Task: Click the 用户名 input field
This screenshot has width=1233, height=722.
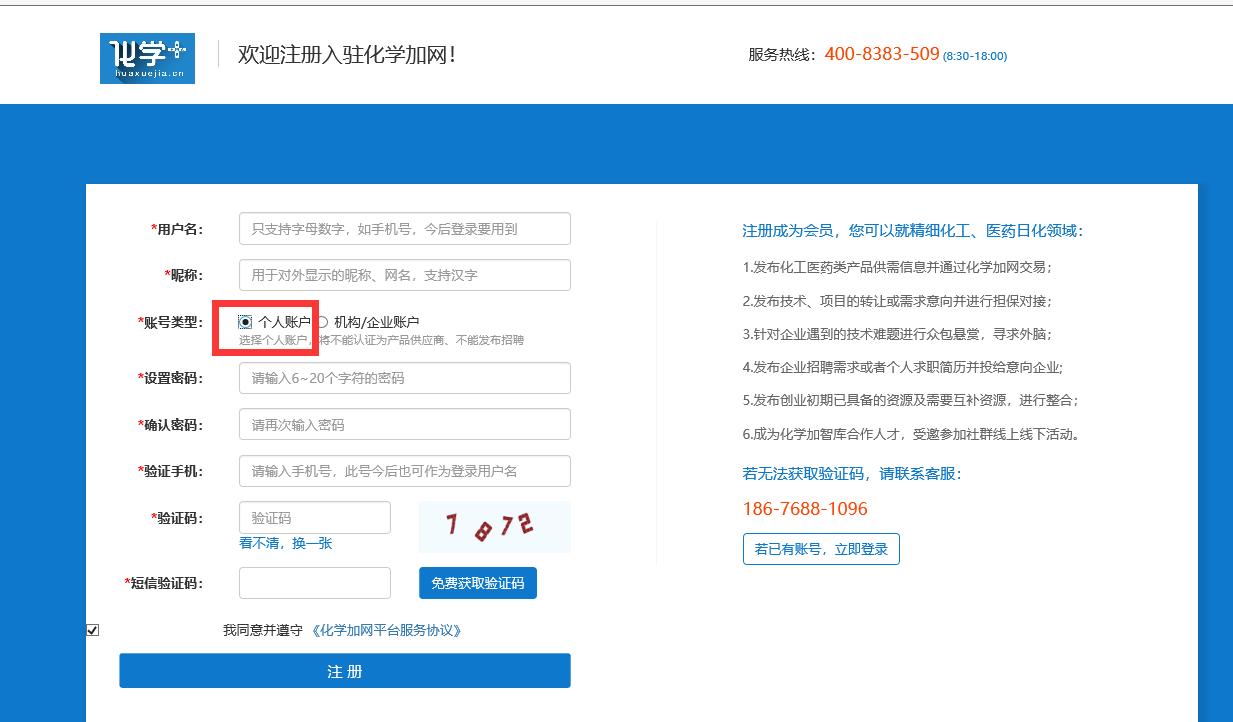Action: point(404,229)
